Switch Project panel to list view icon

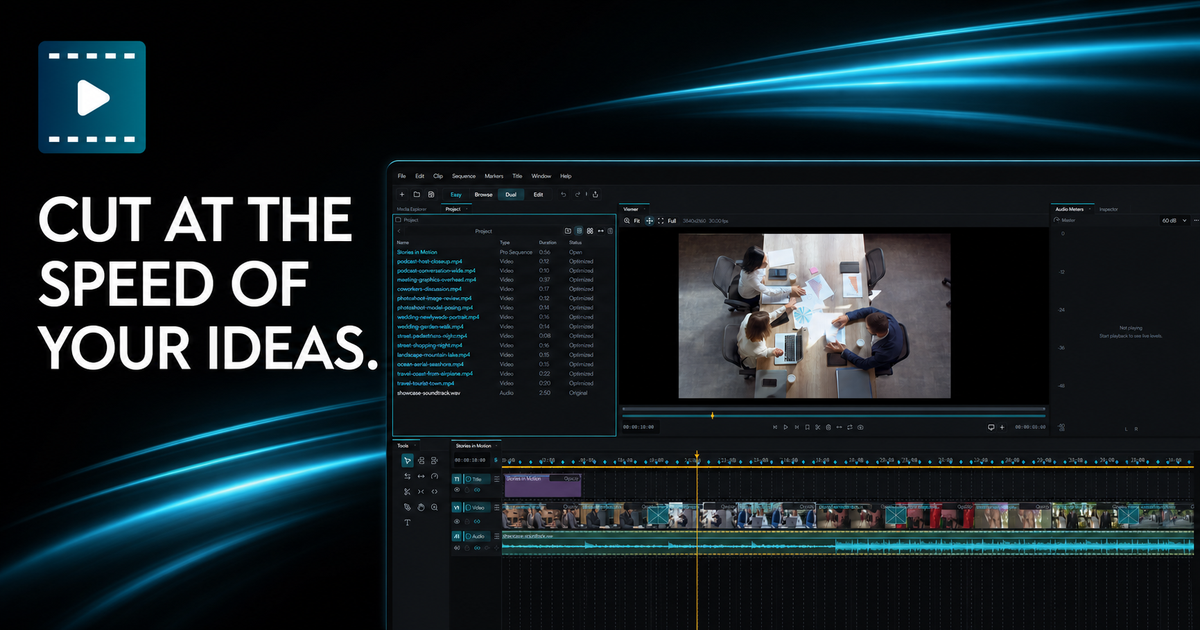pyautogui.click(x=579, y=231)
